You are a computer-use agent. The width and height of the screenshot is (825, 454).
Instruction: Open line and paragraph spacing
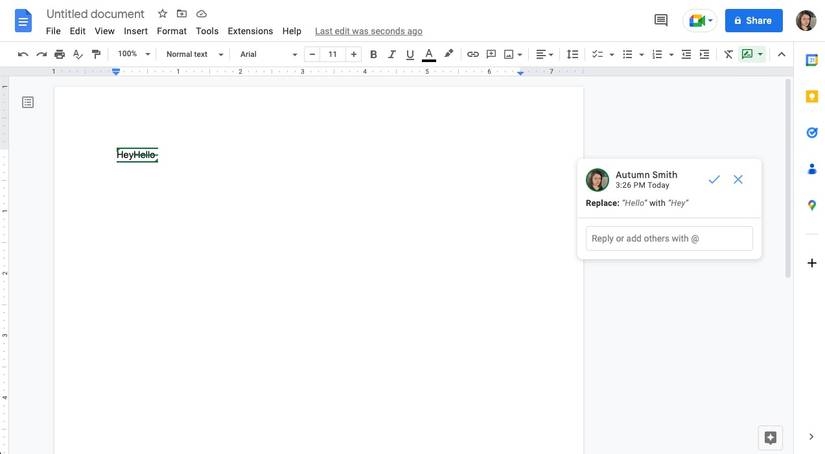tap(572, 54)
